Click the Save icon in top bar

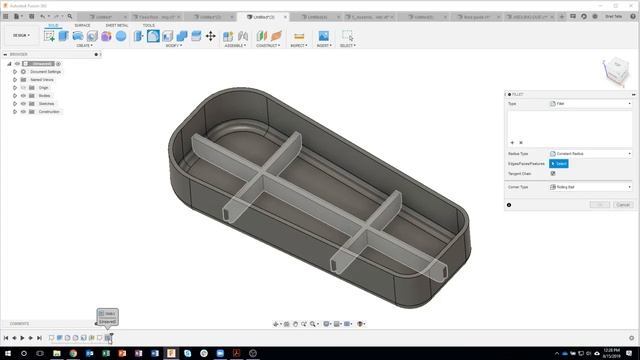click(x=31, y=16)
